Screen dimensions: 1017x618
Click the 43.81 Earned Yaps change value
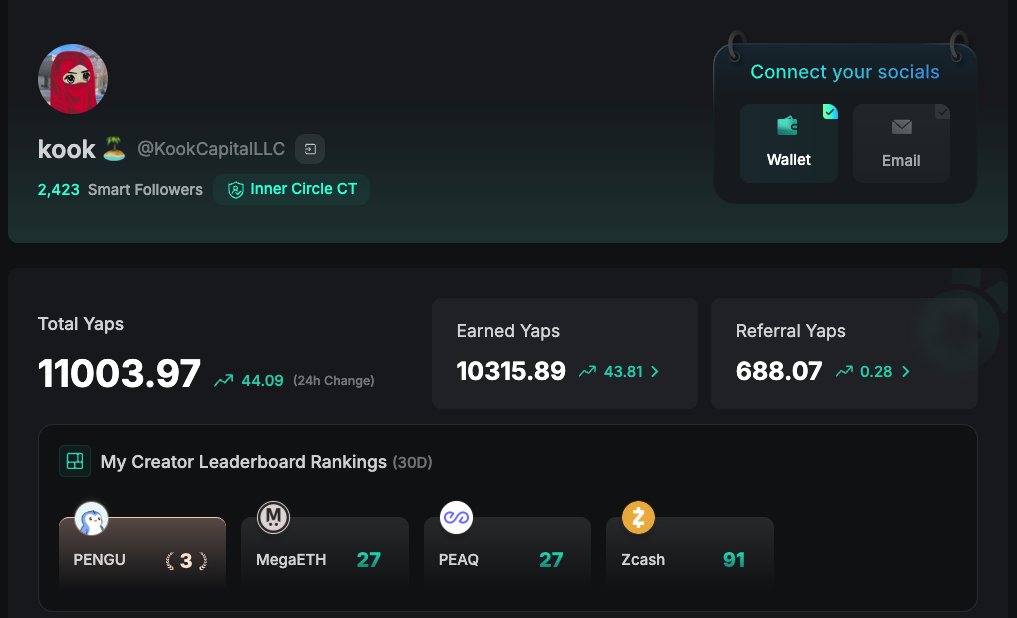(623, 372)
